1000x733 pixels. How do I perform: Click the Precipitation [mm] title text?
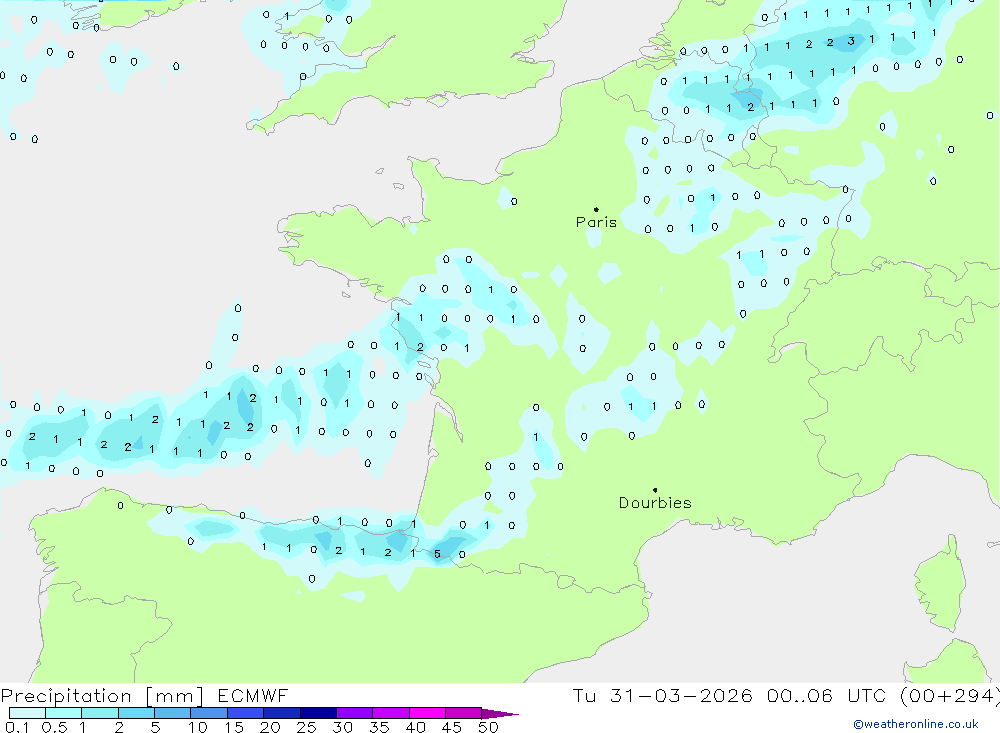coord(103,695)
